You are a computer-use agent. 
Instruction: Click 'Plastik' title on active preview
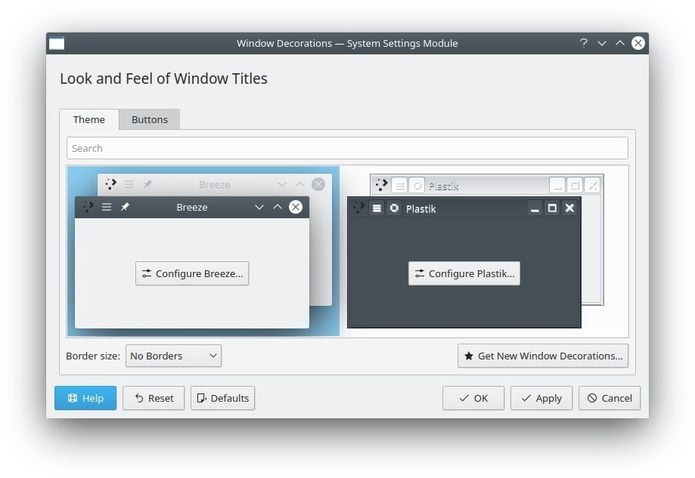coord(421,209)
